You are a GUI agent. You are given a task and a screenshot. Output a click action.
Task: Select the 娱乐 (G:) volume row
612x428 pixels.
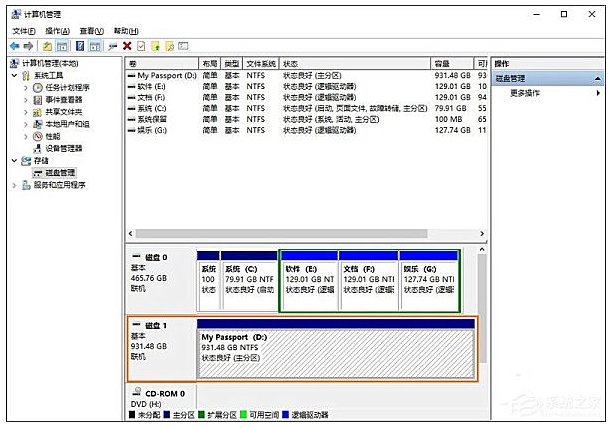(307, 130)
